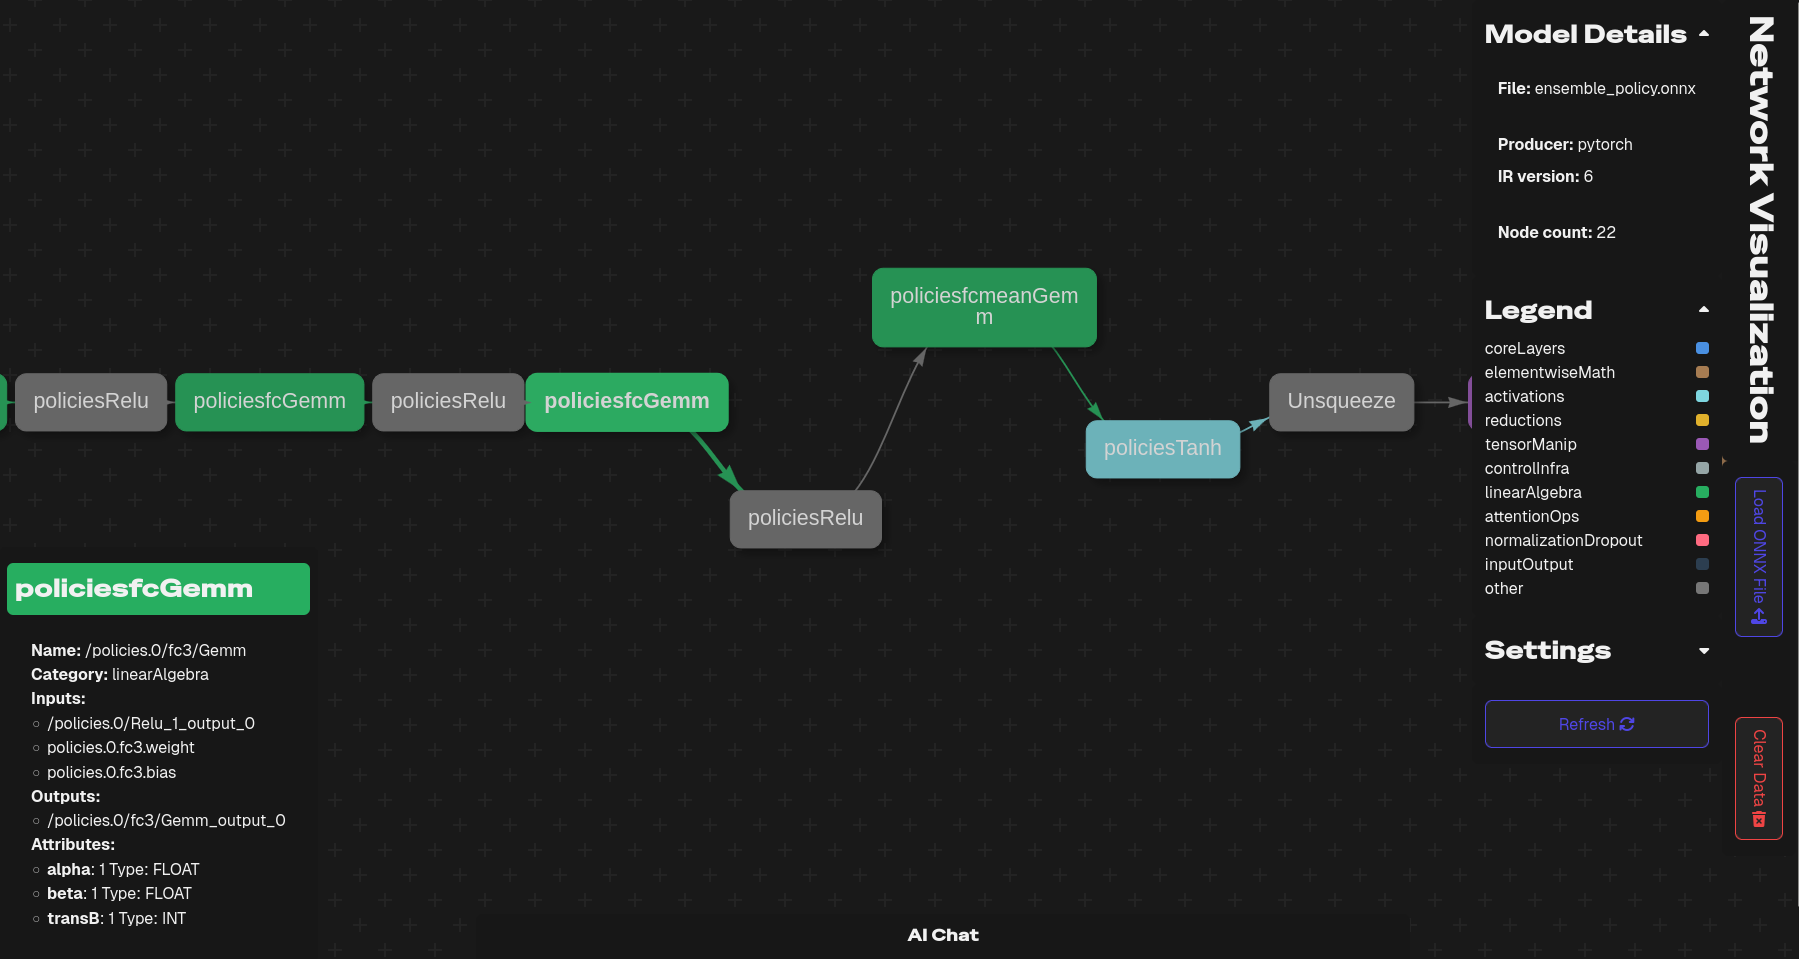The height and width of the screenshot is (959, 1799).
Task: Click the 'Attributes:' heading in details panel
Action: (73, 844)
